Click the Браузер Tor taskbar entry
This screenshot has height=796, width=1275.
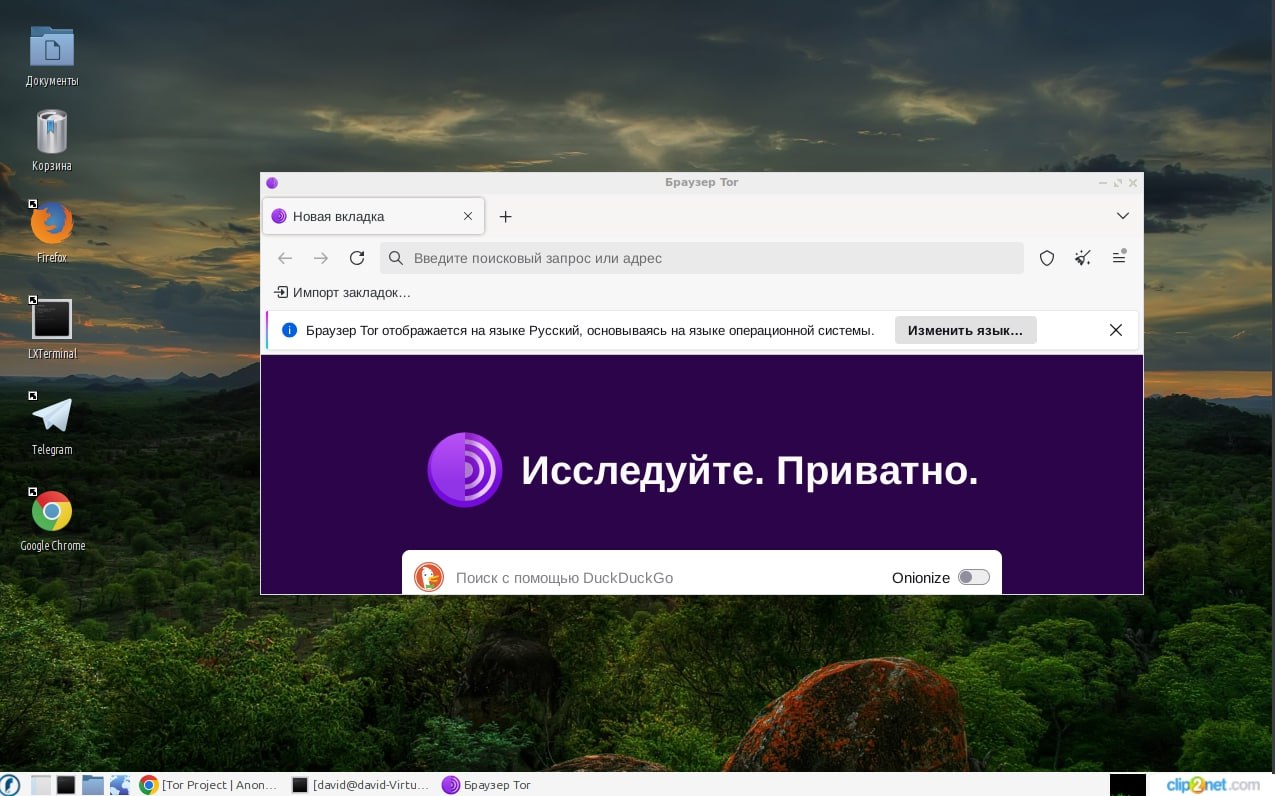coord(487,785)
